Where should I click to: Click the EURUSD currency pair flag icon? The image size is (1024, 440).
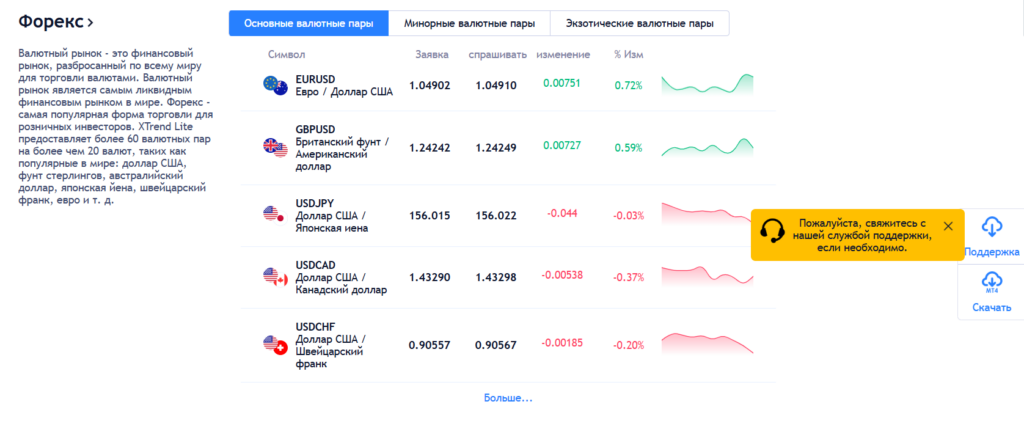(274, 85)
